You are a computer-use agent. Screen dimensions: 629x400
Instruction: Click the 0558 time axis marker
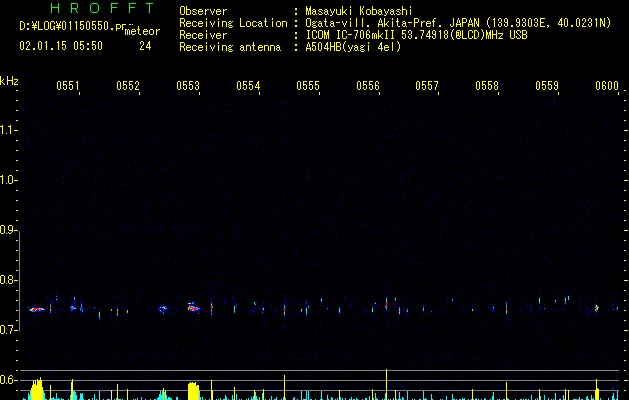[x=487, y=85]
